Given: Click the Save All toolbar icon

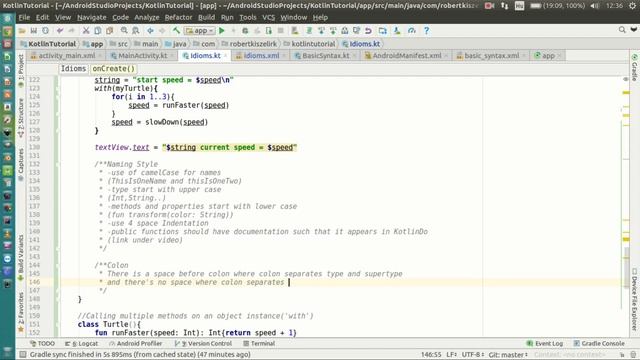Looking at the screenshot, I should click(34, 31).
